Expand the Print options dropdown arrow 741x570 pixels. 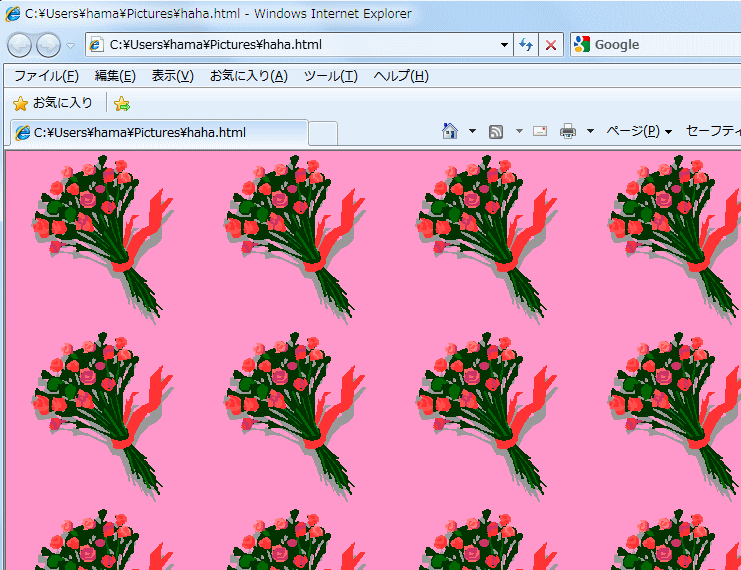[590, 131]
